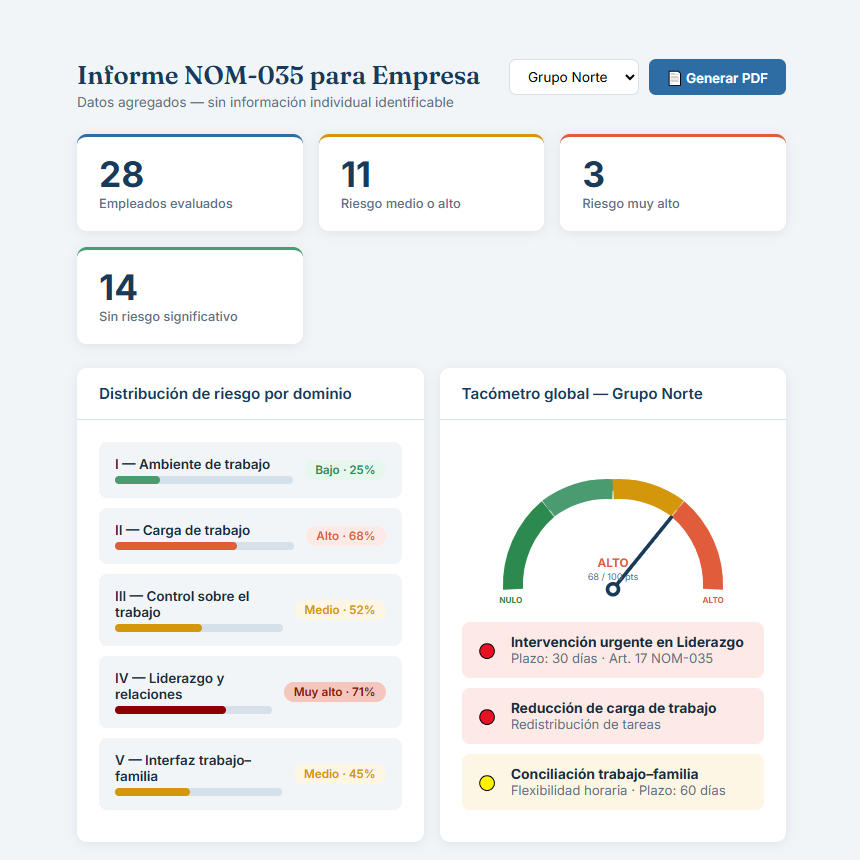The image size is (860, 860).
Task: Click the Ambiente de trabajo progress bar
Action: (203, 480)
